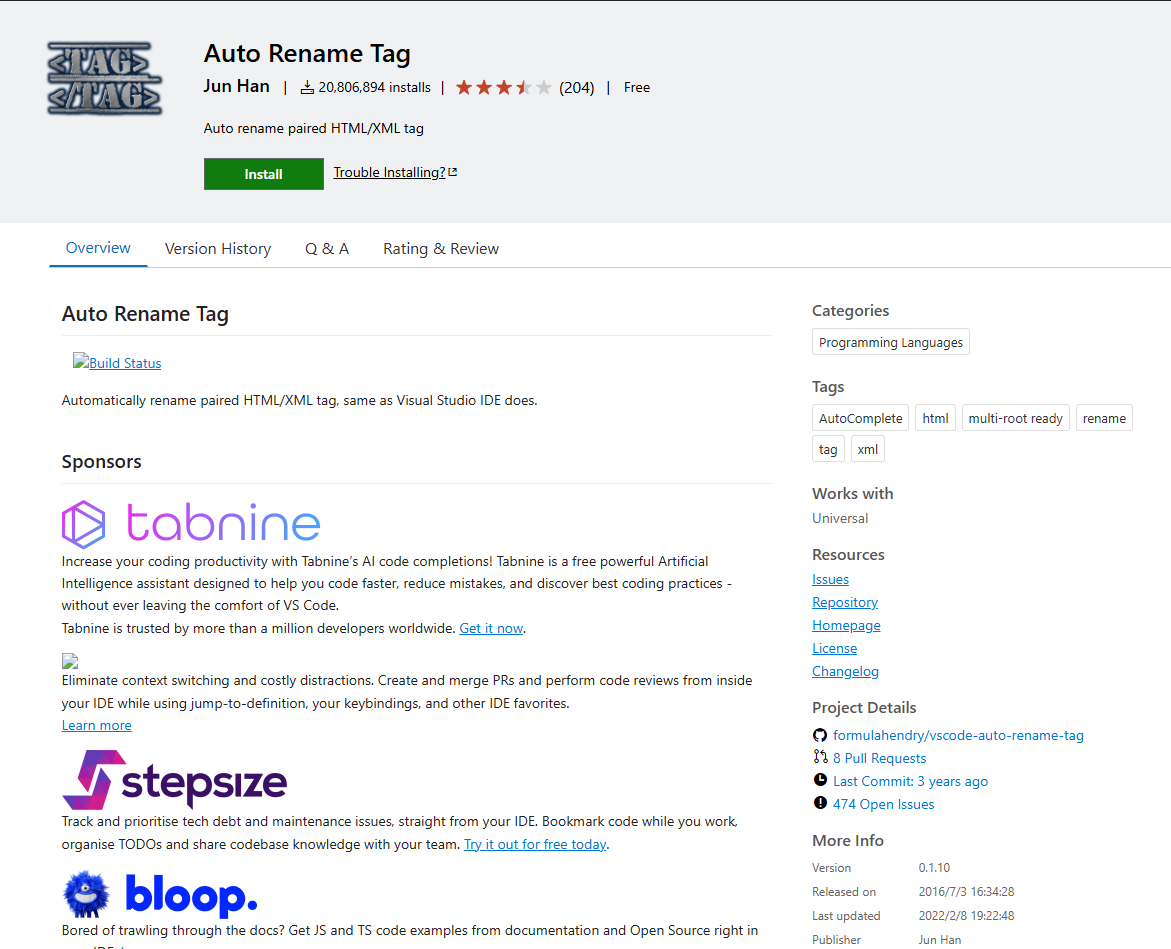Screen dimensions: 1171x949
Task: Click the 20,806,894 installs text
Action: (x=374, y=88)
